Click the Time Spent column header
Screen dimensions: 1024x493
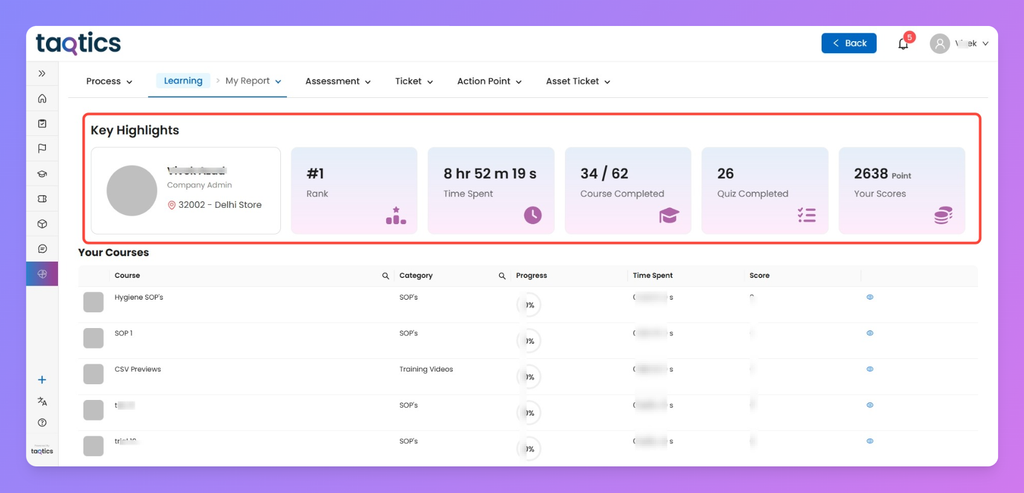tap(652, 276)
